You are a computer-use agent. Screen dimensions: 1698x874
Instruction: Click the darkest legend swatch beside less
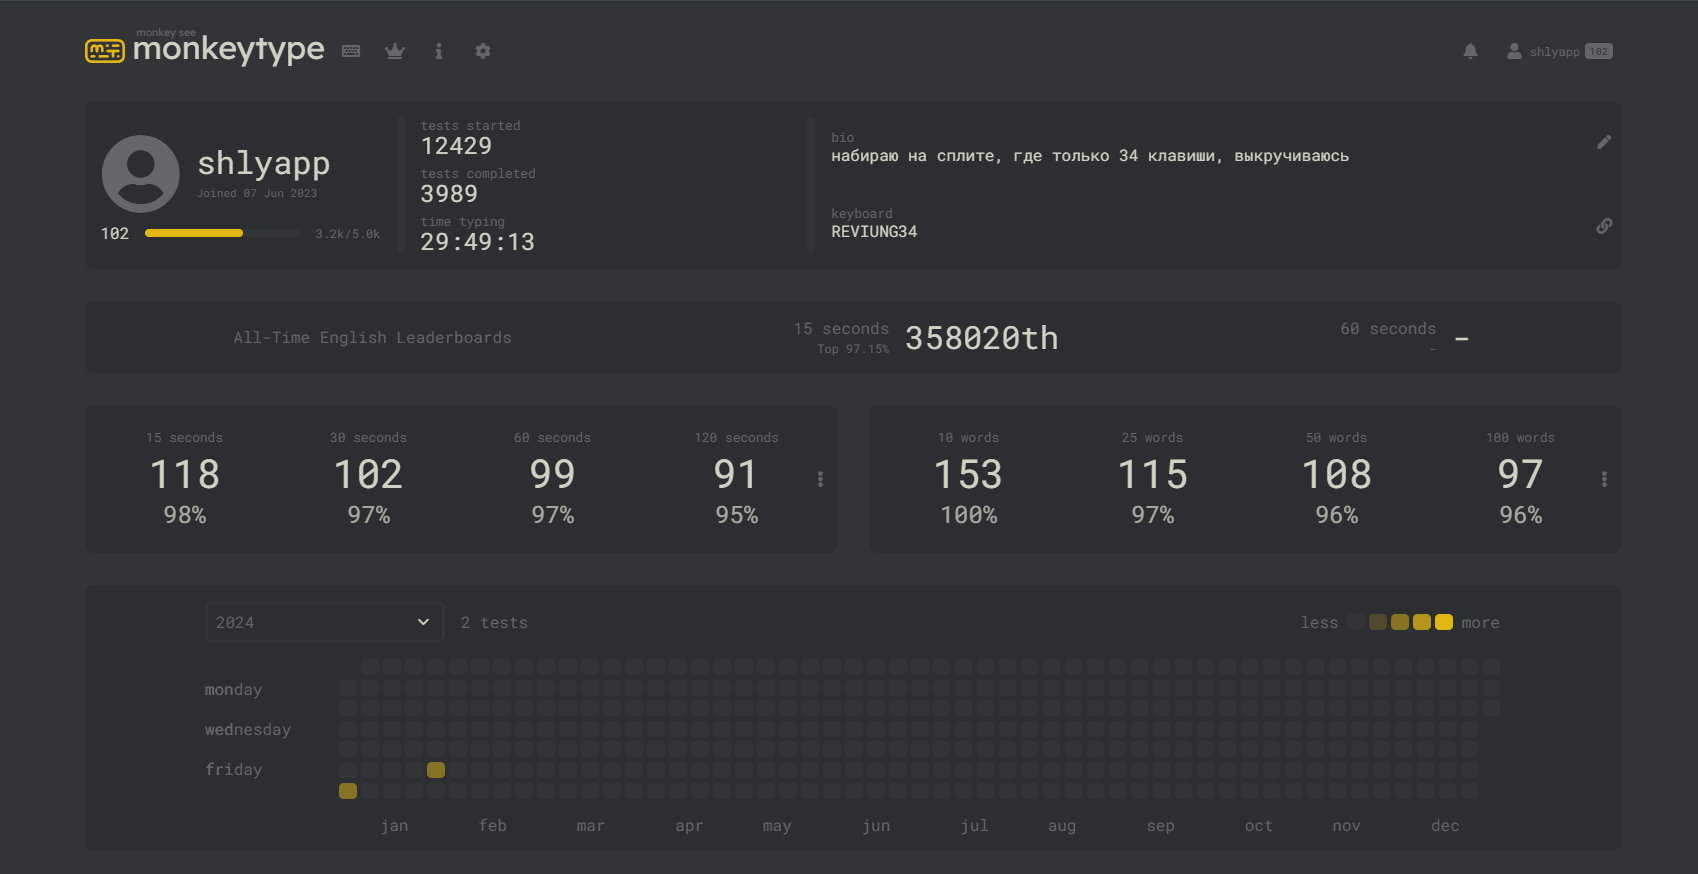point(1356,622)
